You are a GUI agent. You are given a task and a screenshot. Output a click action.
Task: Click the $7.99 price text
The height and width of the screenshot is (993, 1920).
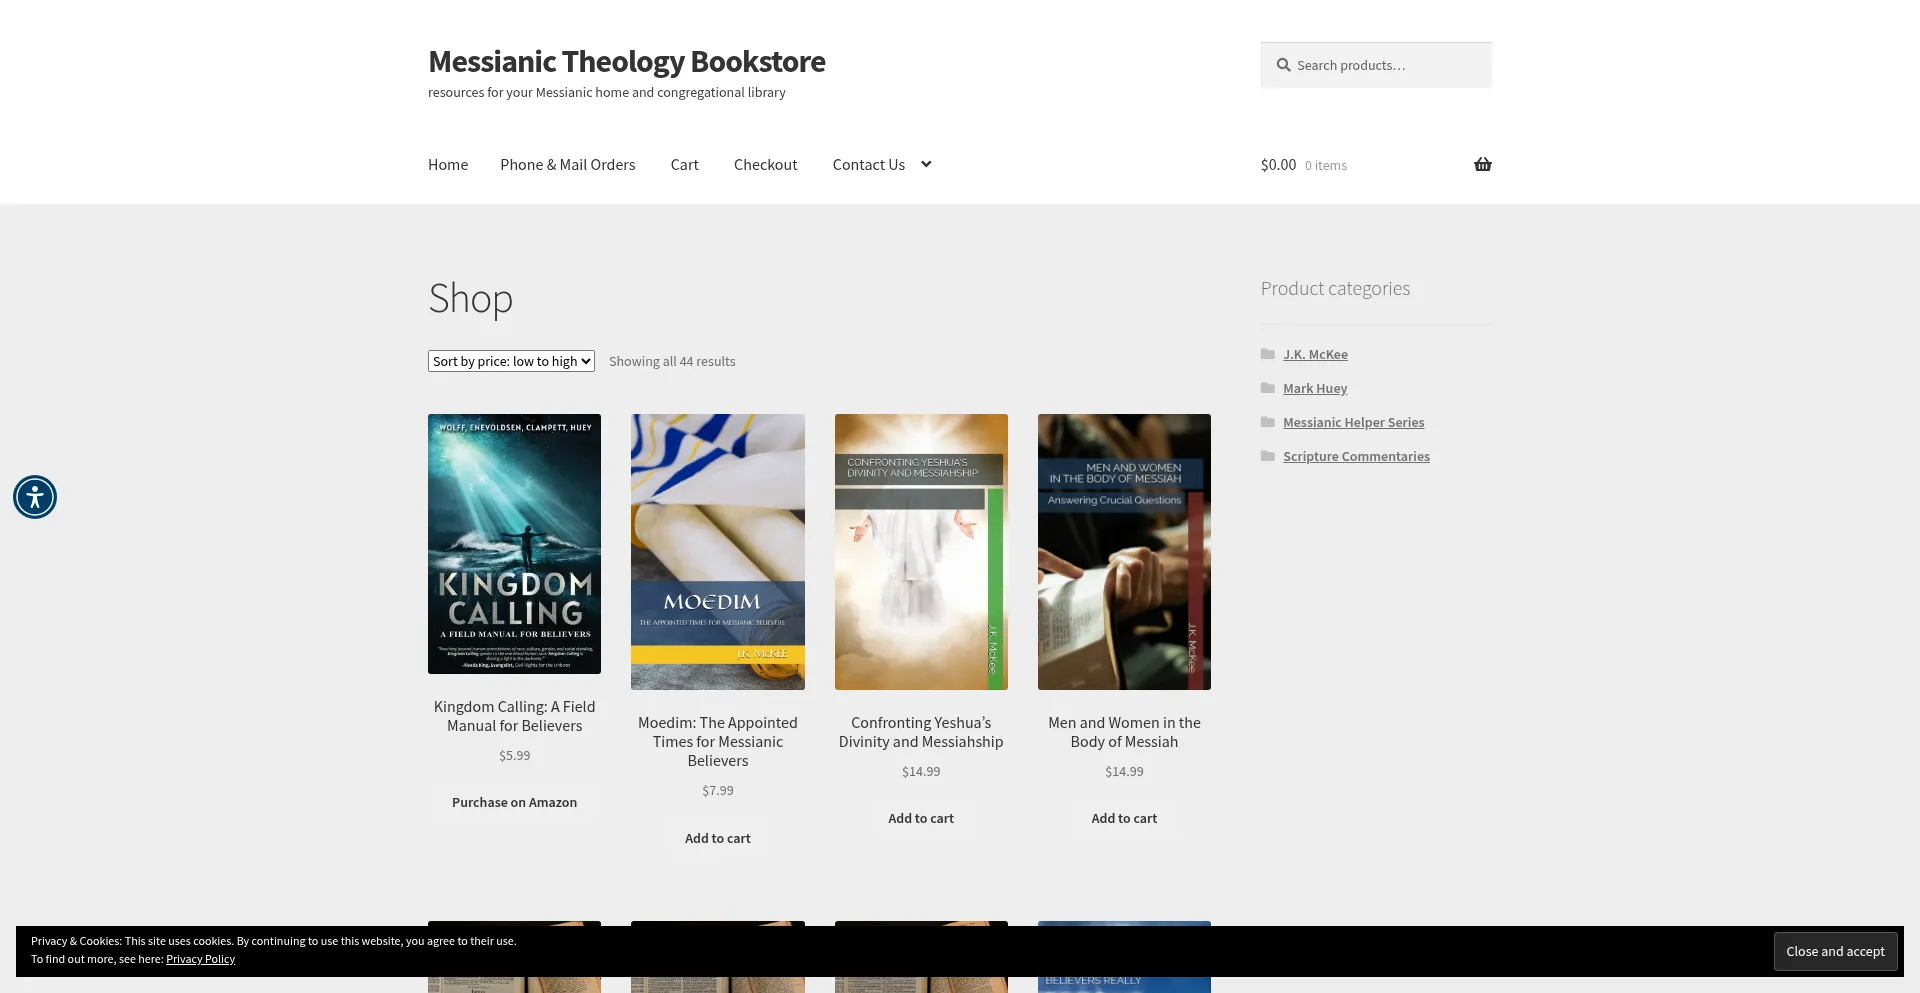(718, 791)
